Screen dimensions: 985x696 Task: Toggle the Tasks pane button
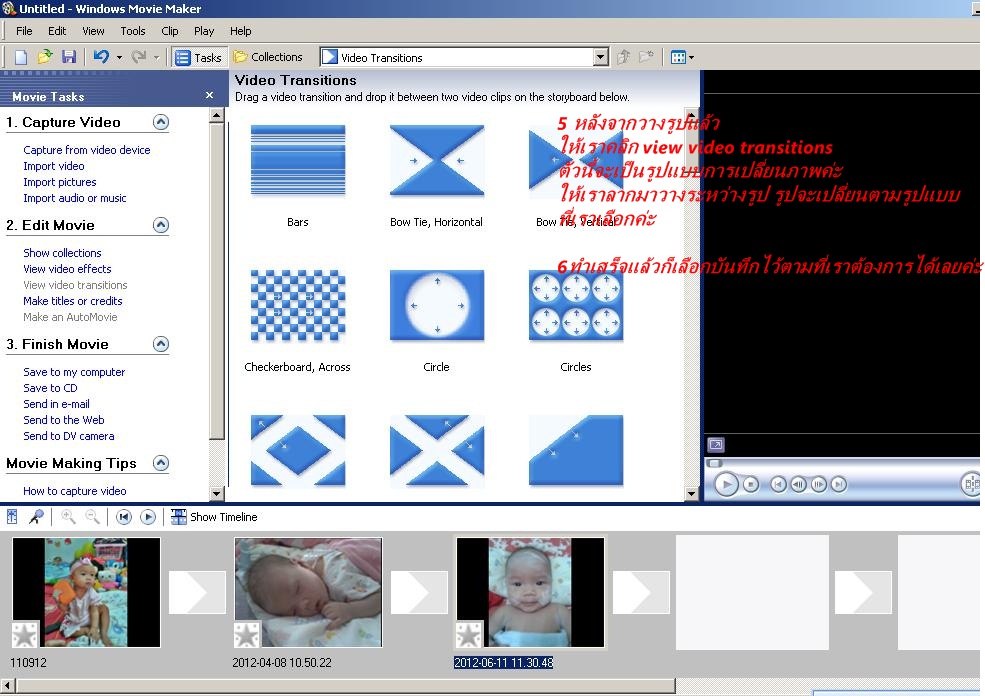pos(199,57)
